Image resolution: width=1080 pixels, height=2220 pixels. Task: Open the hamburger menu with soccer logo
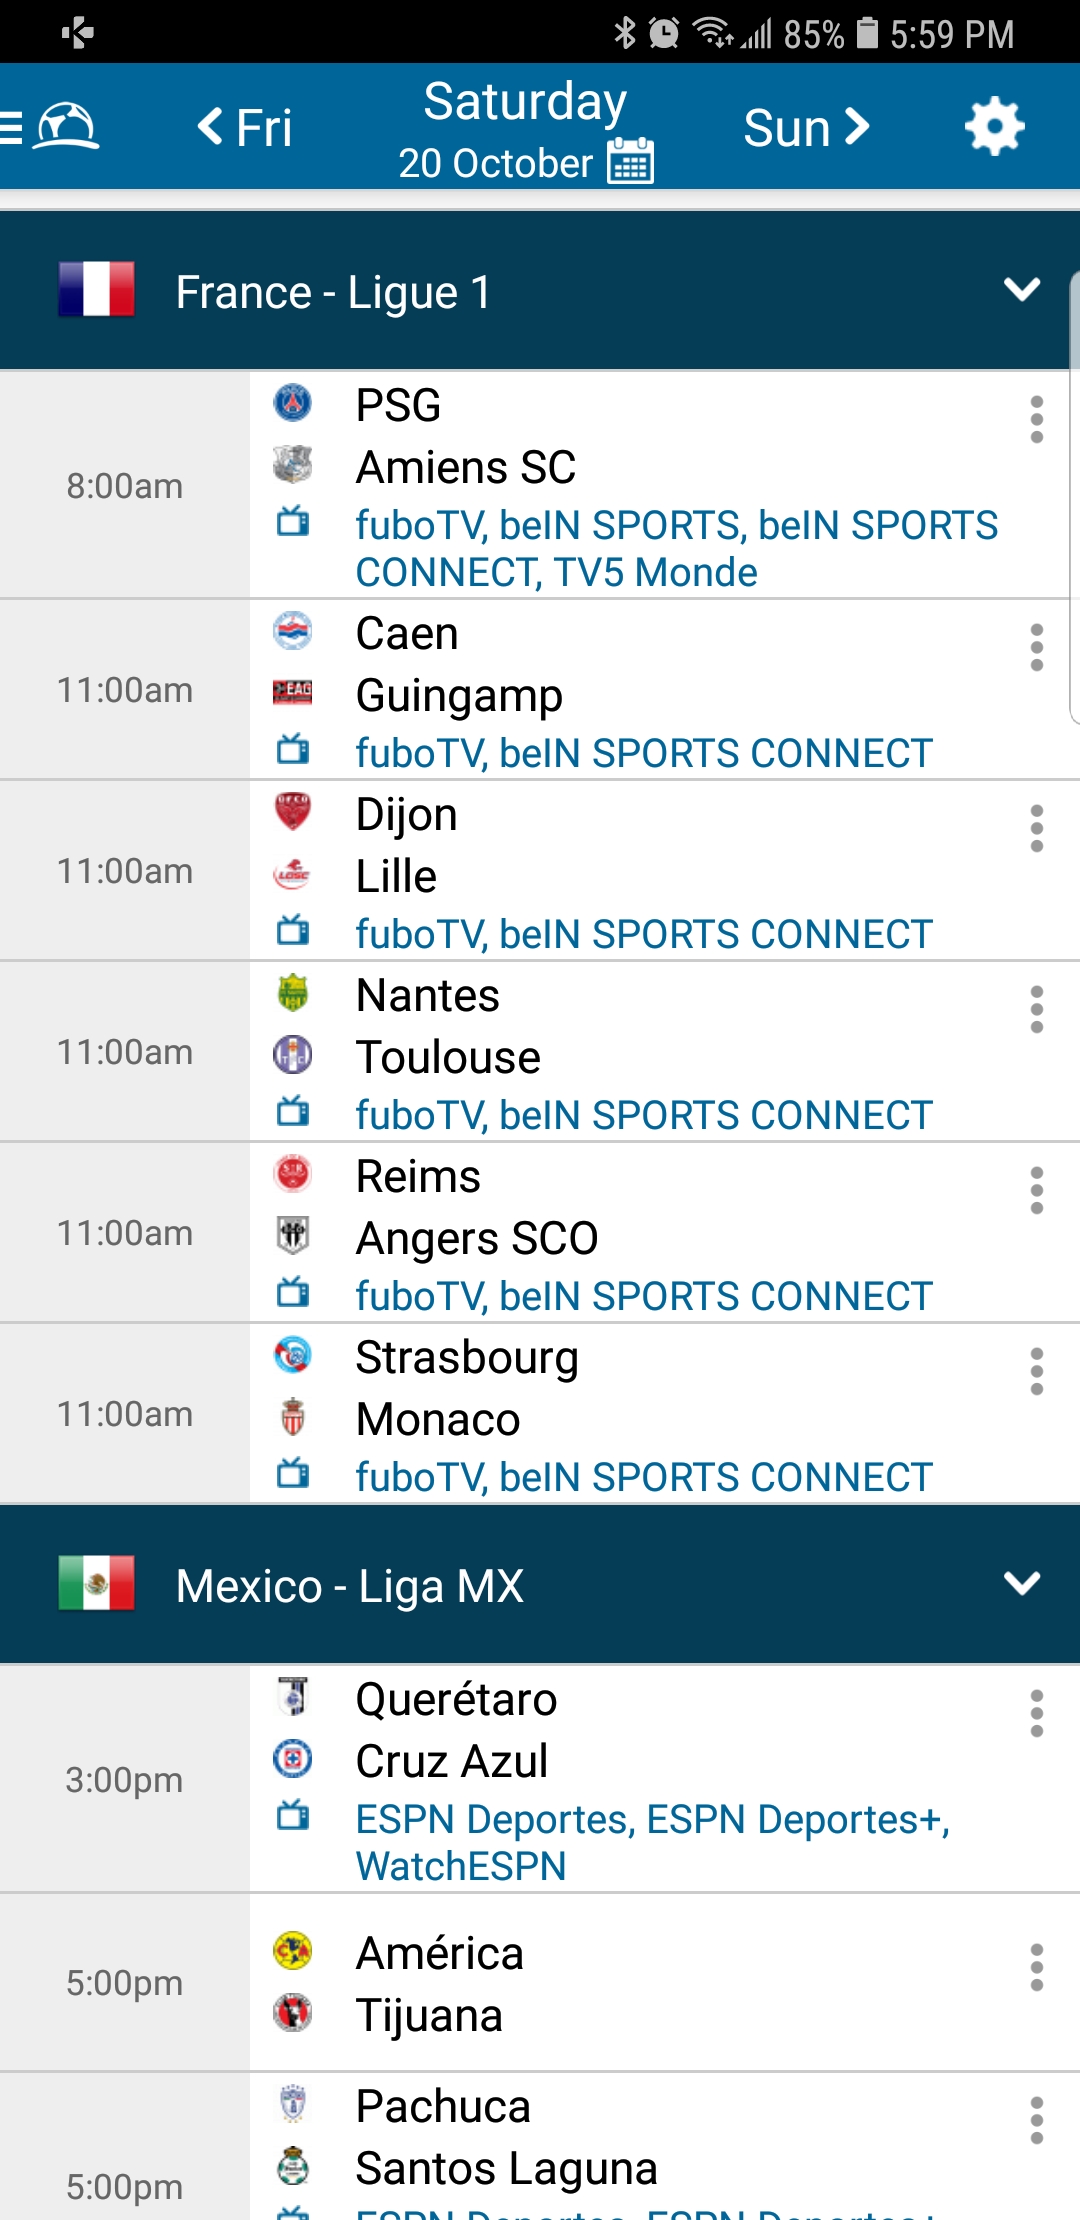[50, 127]
